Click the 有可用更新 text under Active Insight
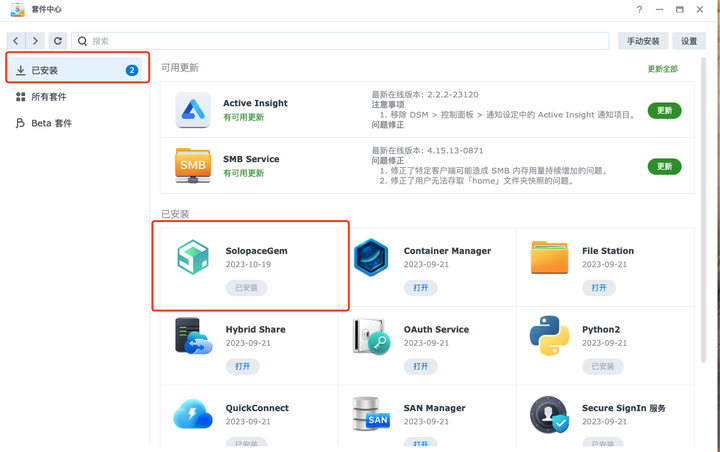Image resolution: width=720 pixels, height=452 pixels. click(x=243, y=117)
